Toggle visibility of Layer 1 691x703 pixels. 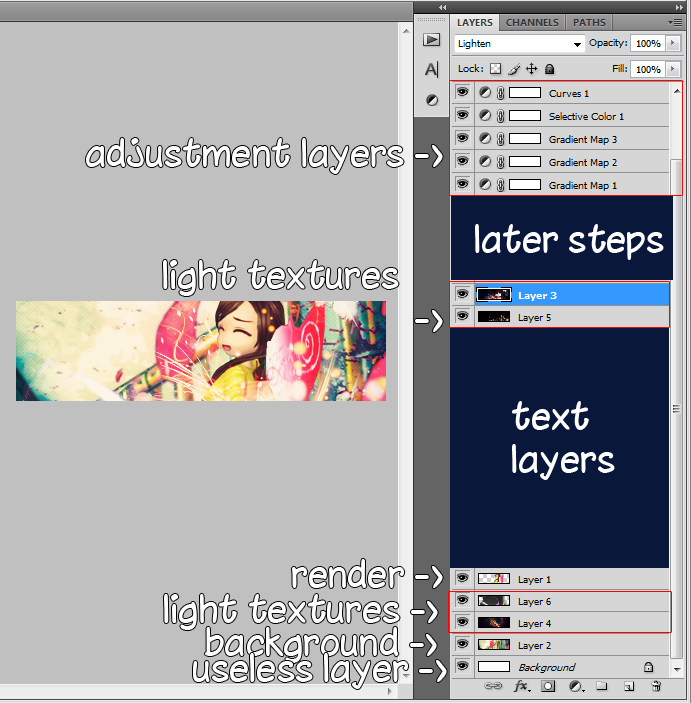click(462, 578)
